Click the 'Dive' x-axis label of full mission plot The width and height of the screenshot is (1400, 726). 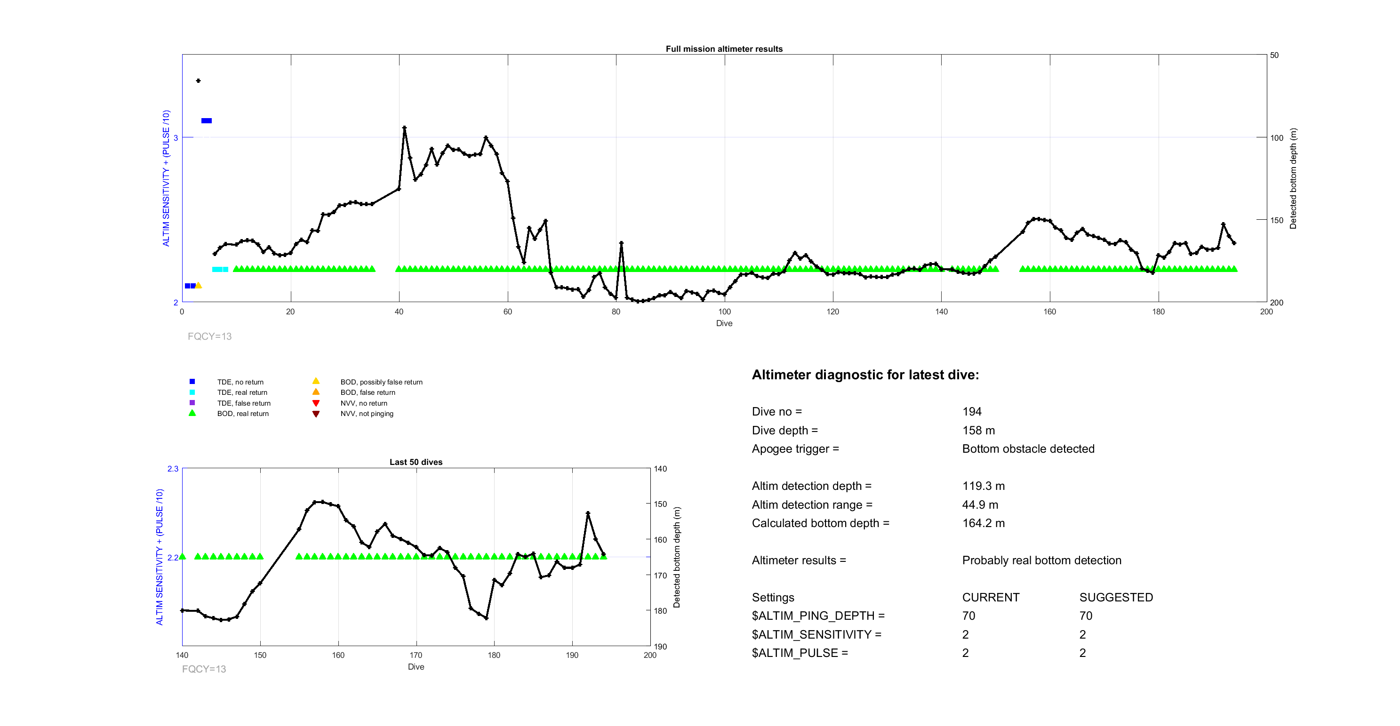click(x=724, y=323)
